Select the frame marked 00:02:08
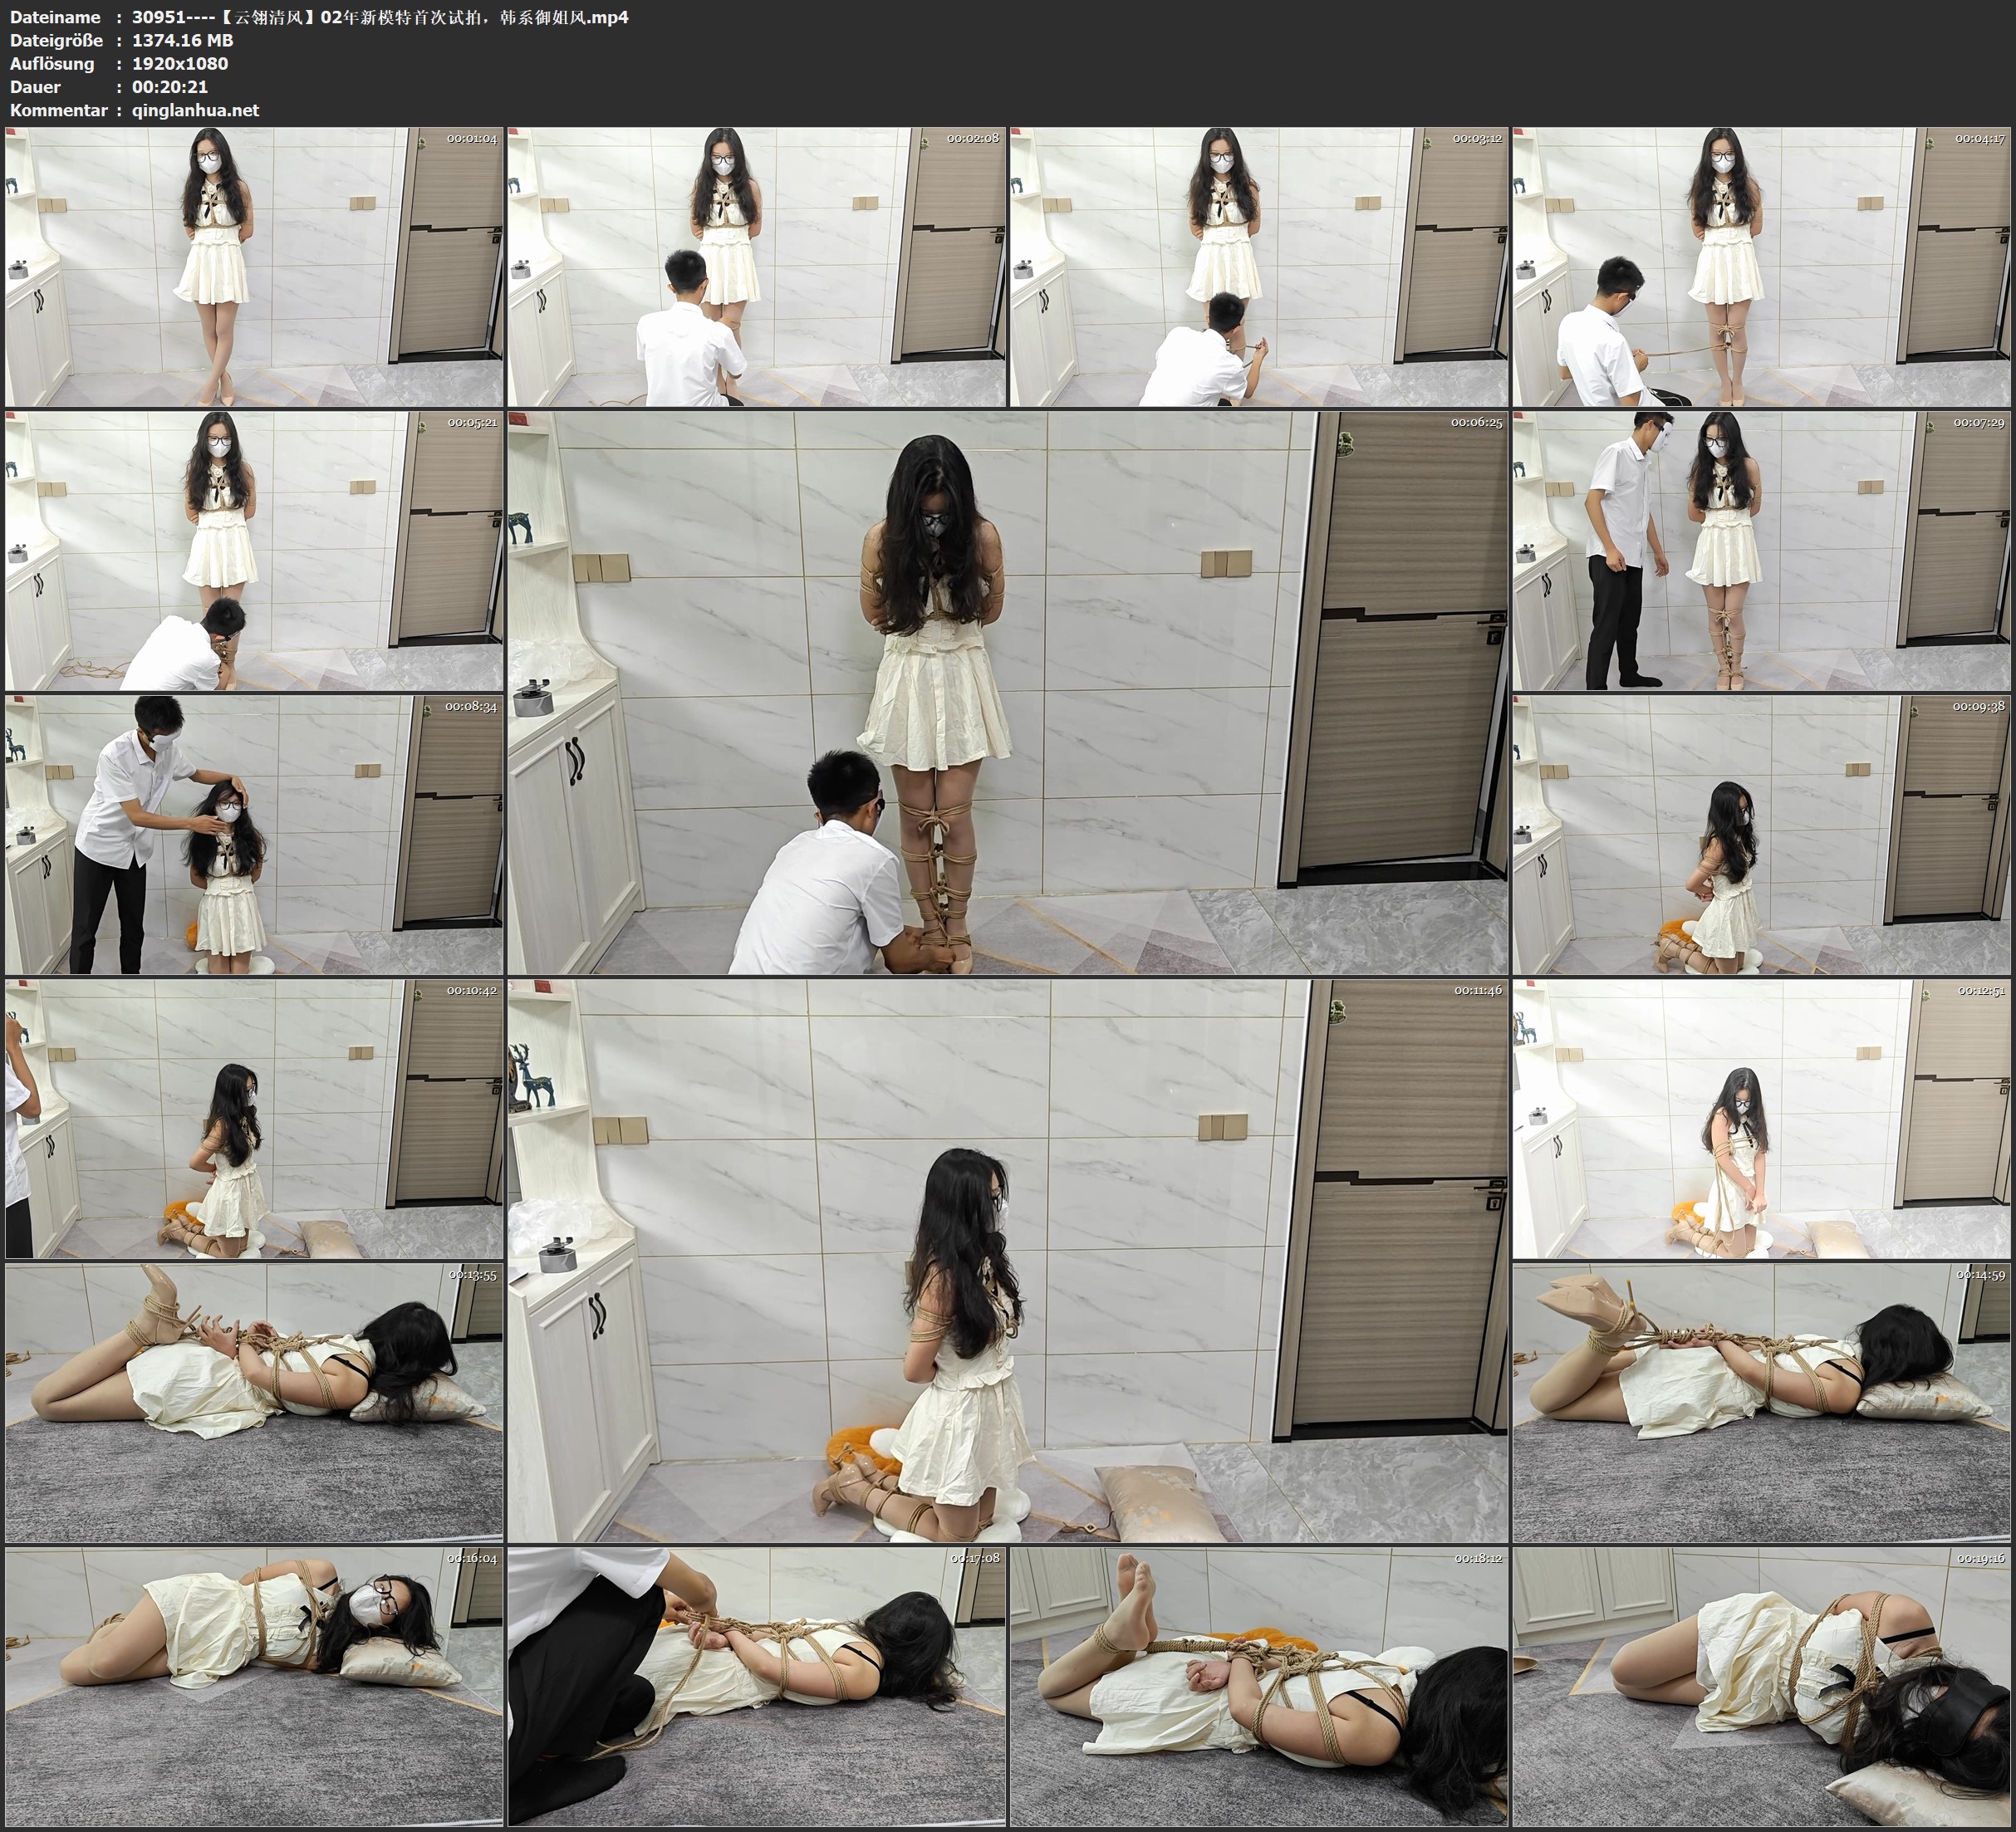2016x1832 pixels. pyautogui.click(x=757, y=267)
